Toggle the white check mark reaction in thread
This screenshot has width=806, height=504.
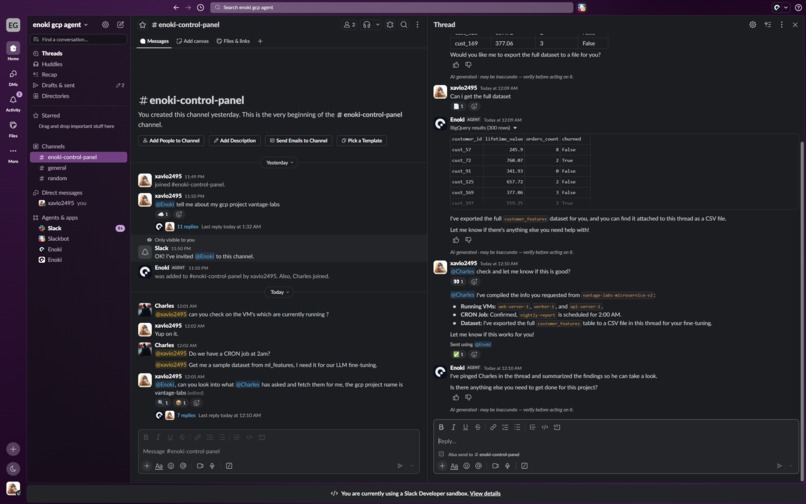458,354
